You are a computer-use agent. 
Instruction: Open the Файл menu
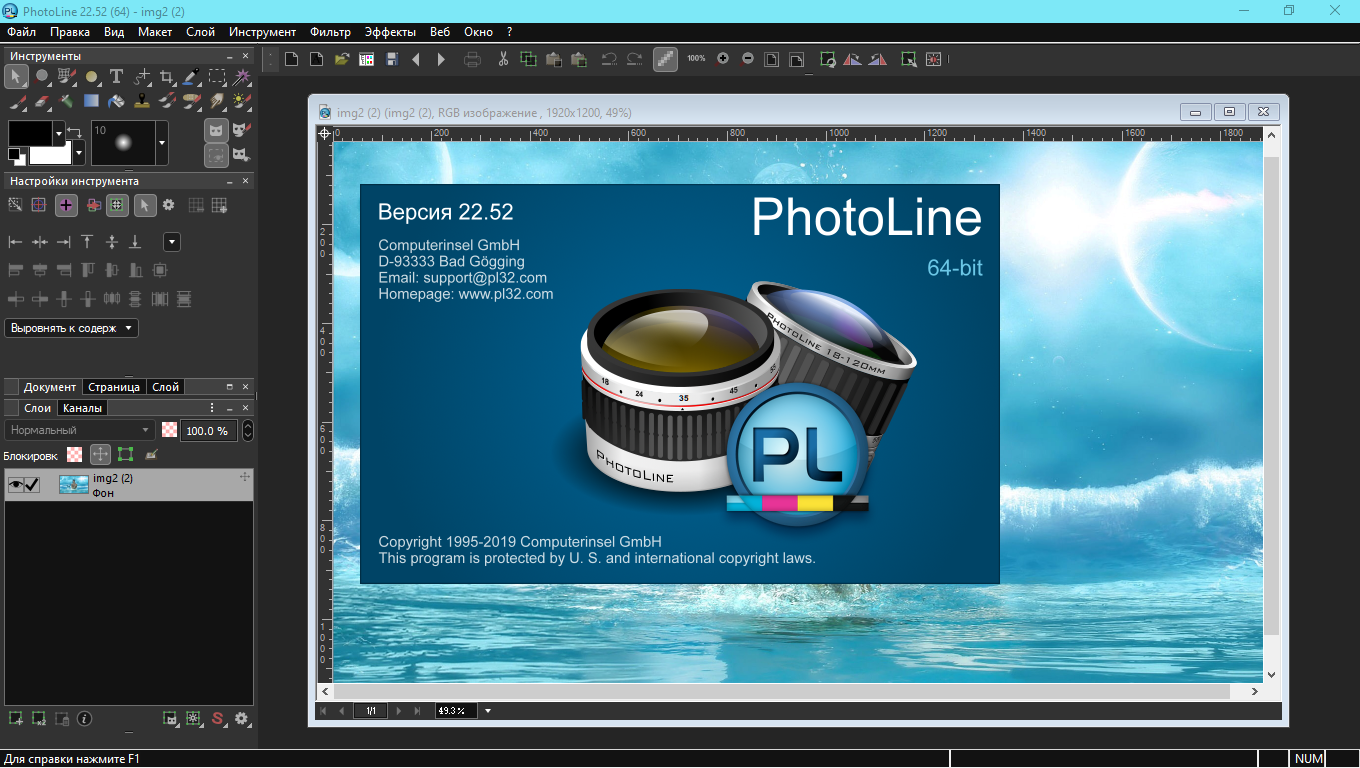(x=21, y=32)
